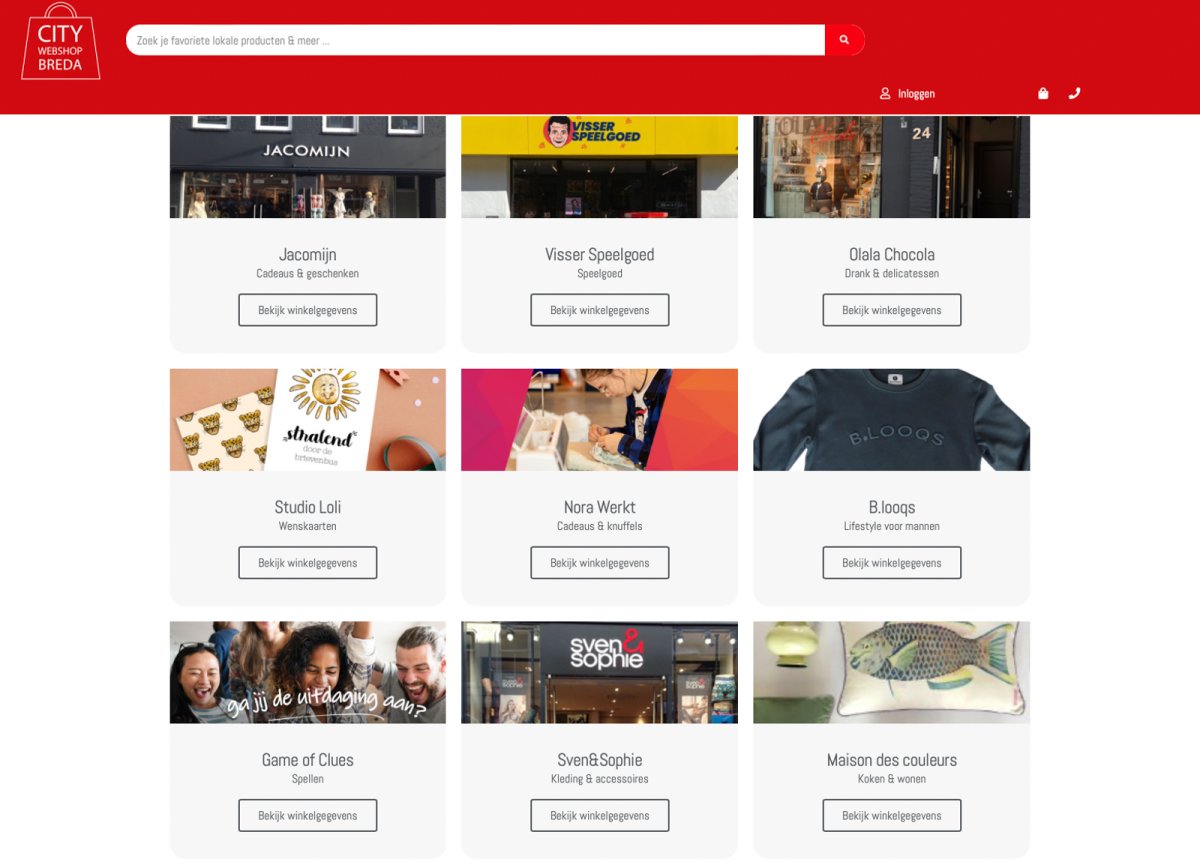1200x868 pixels.
Task: Select the Maison des couleurs fish pillow image
Action: pyautogui.click(x=892, y=672)
